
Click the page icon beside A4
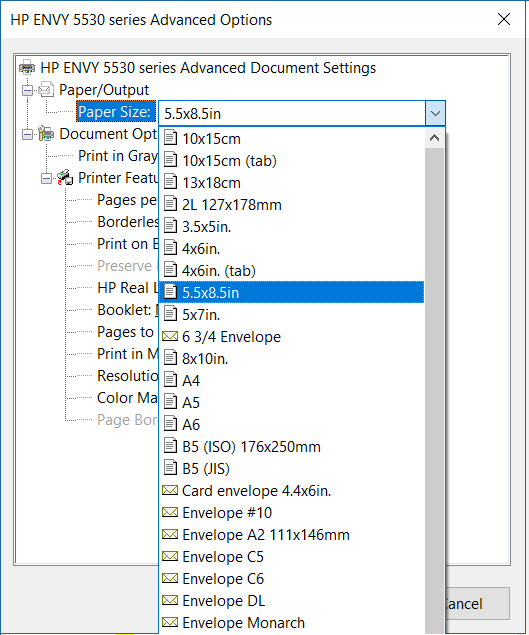[170, 380]
